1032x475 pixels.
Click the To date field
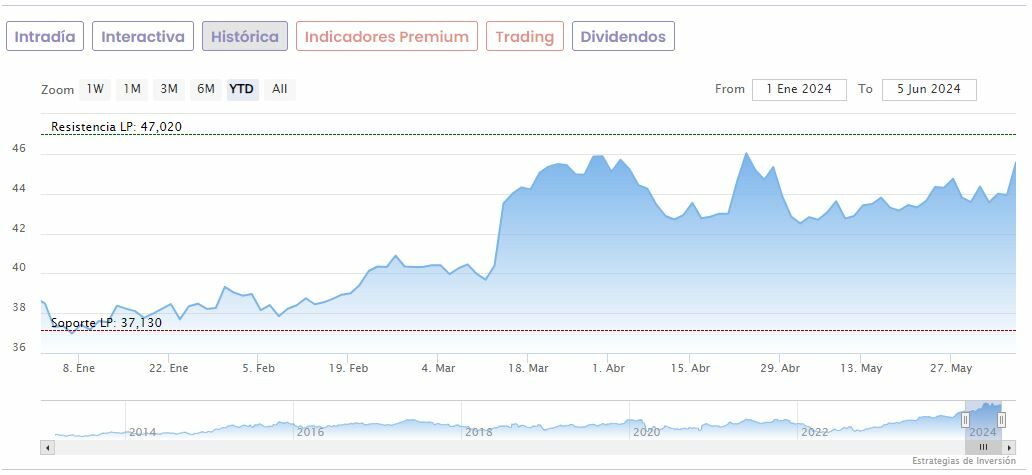point(929,89)
